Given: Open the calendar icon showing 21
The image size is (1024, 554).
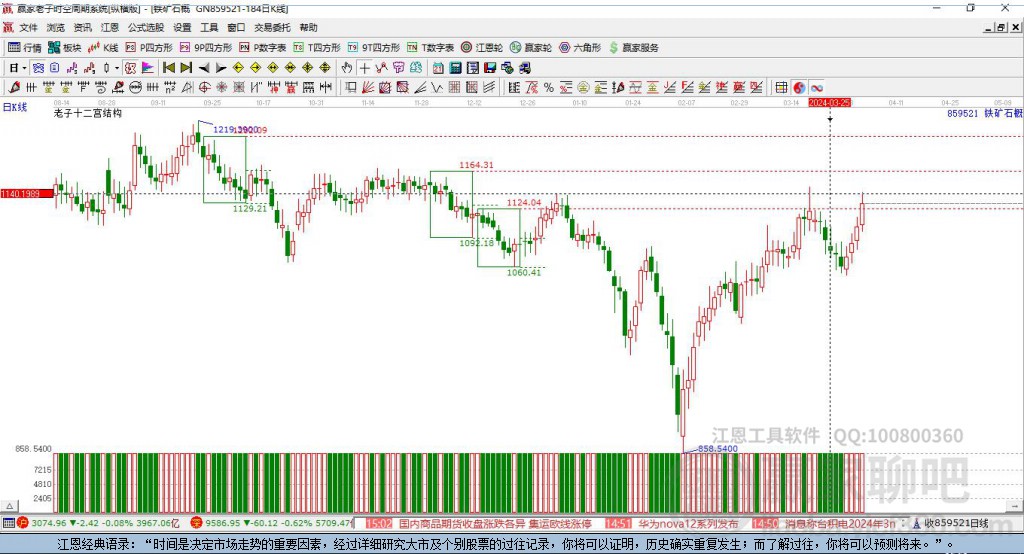Looking at the screenshot, I should pyautogui.click(x=438, y=67).
